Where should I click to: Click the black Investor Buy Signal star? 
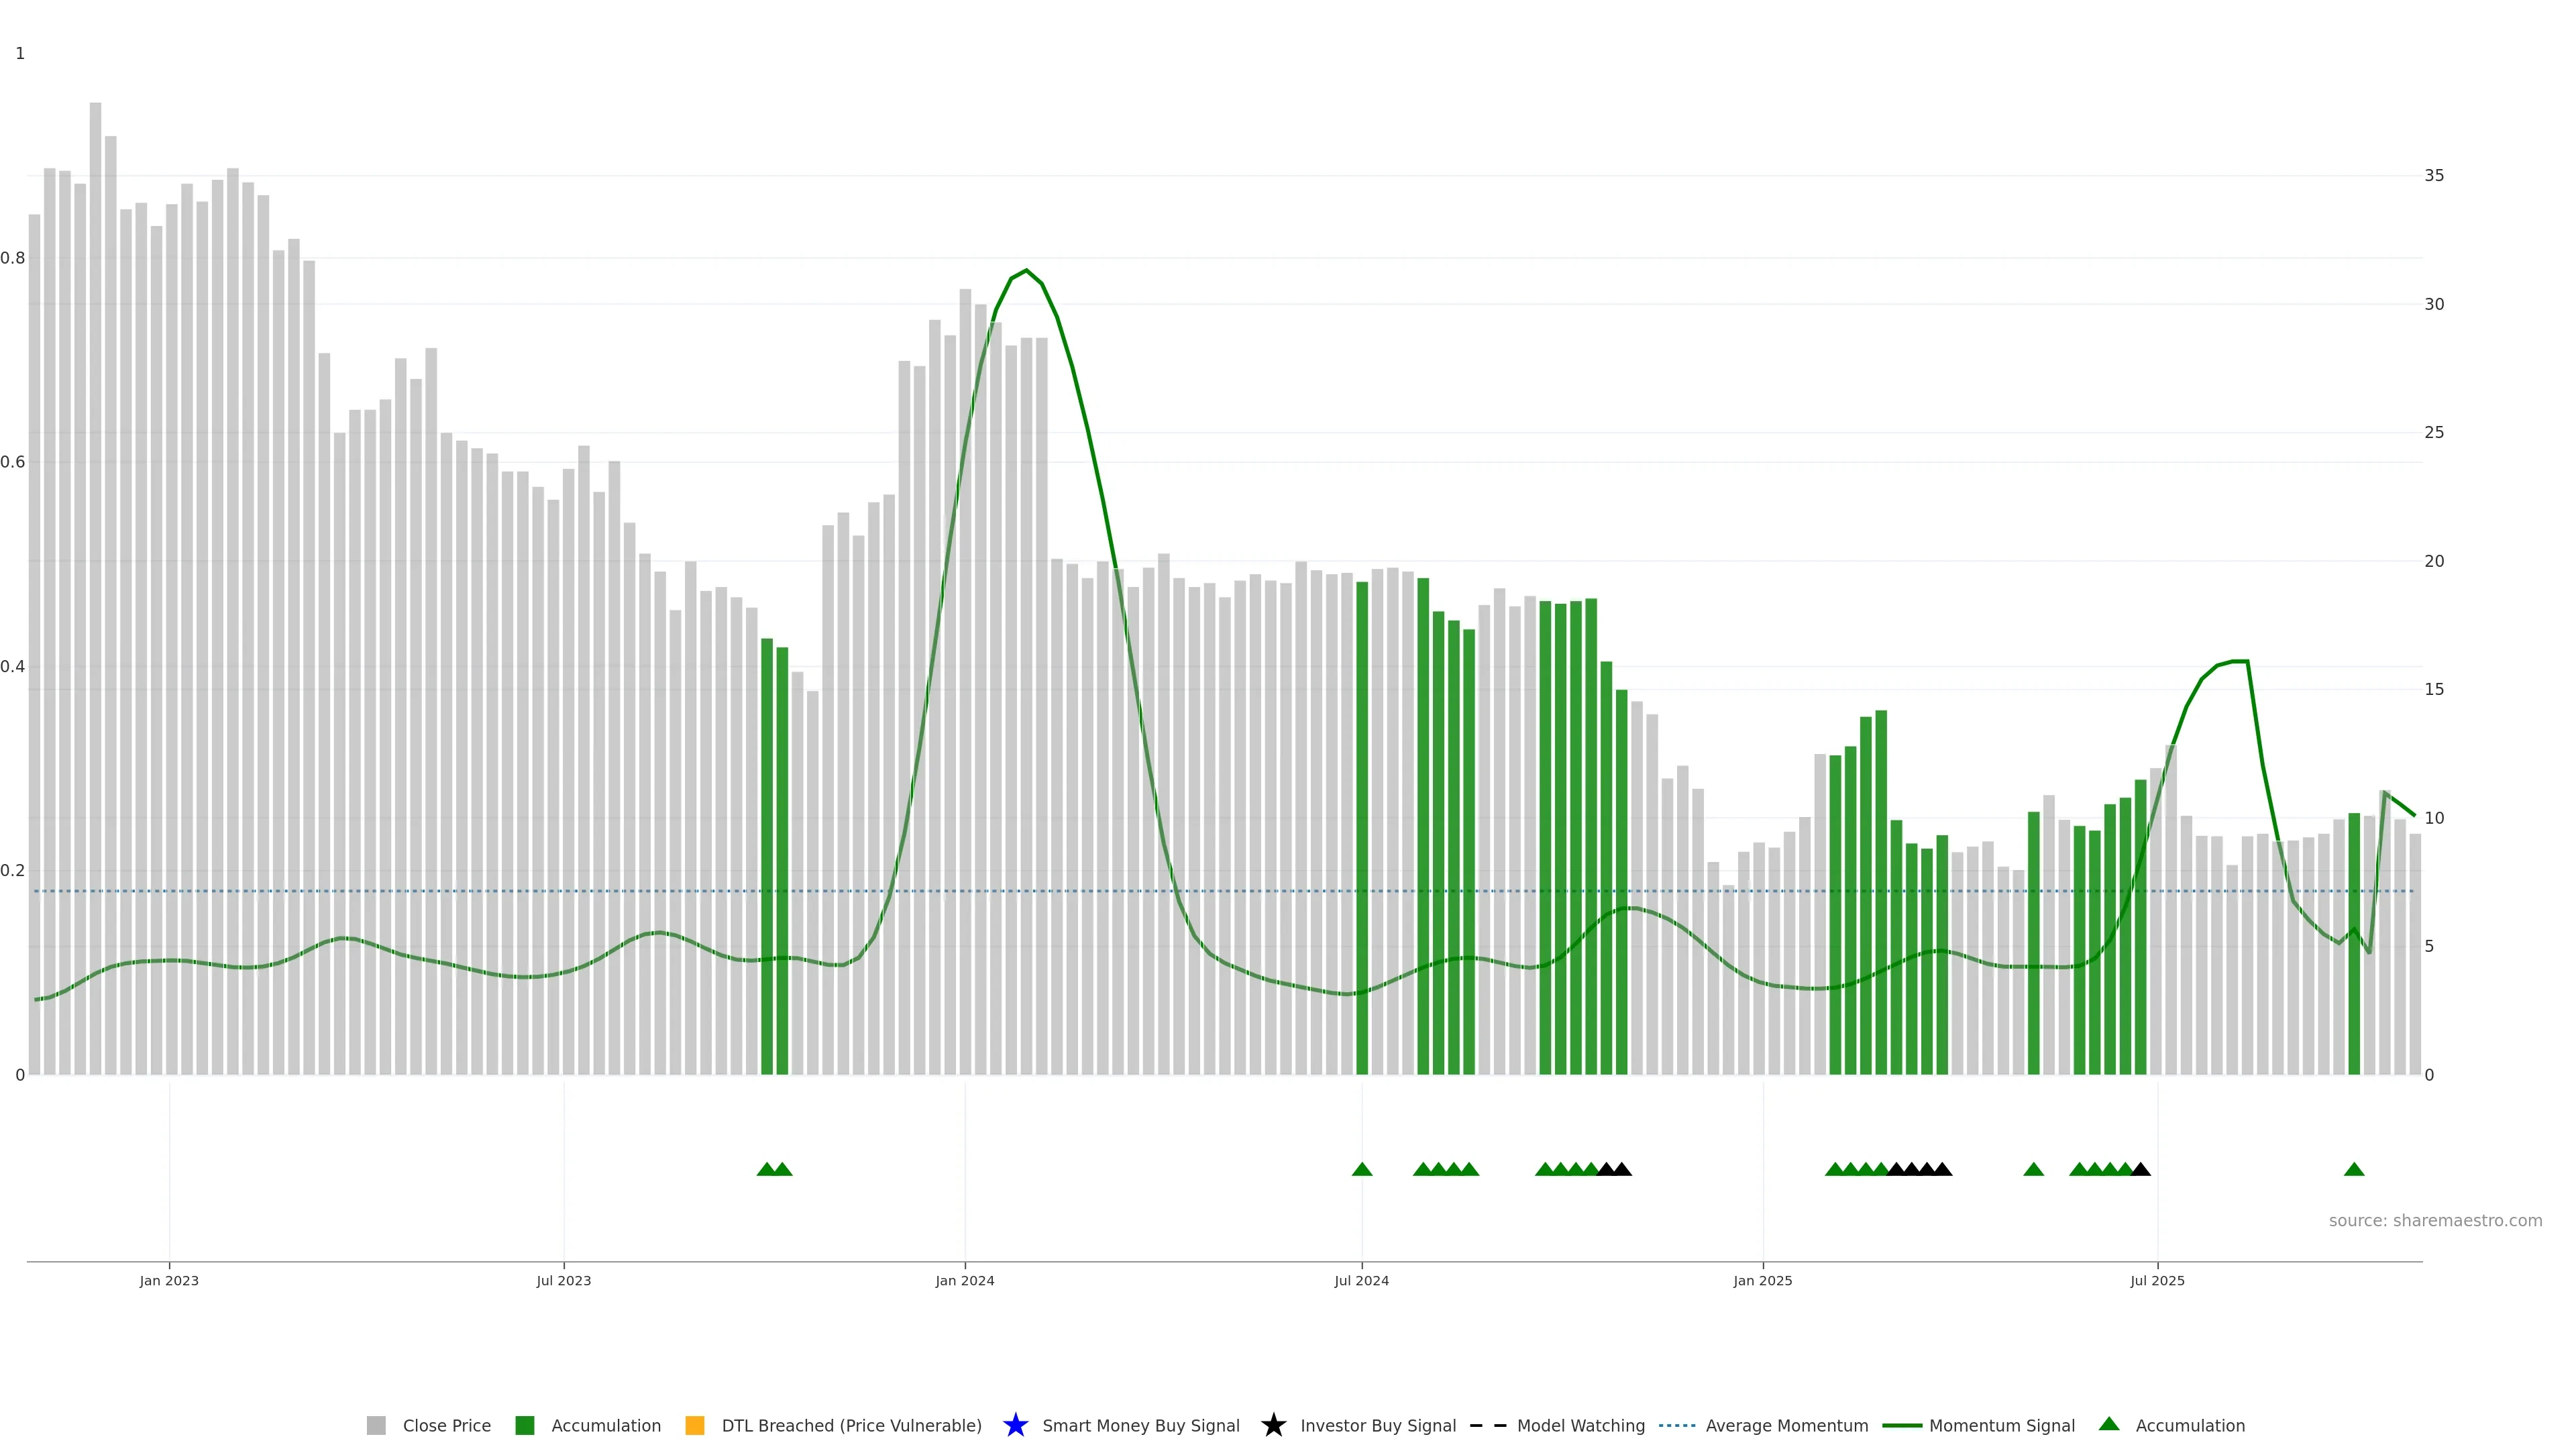[1273, 1425]
